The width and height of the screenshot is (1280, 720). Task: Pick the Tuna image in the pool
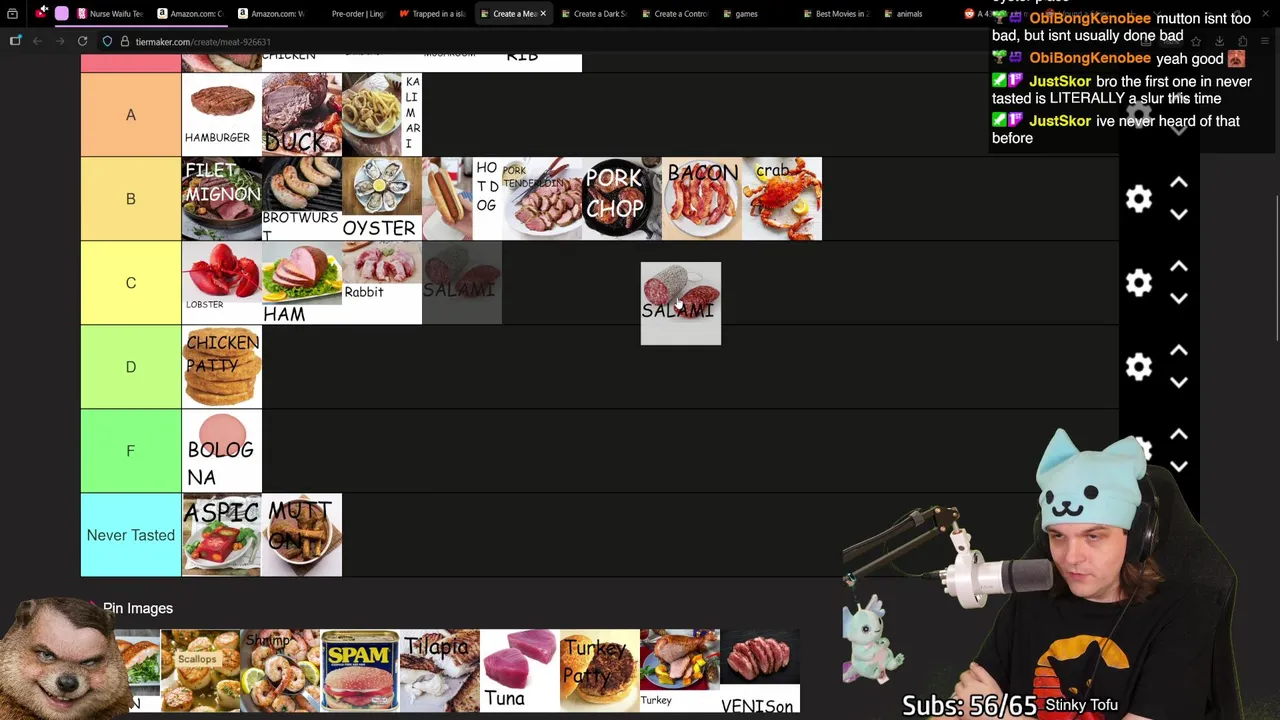pos(520,670)
